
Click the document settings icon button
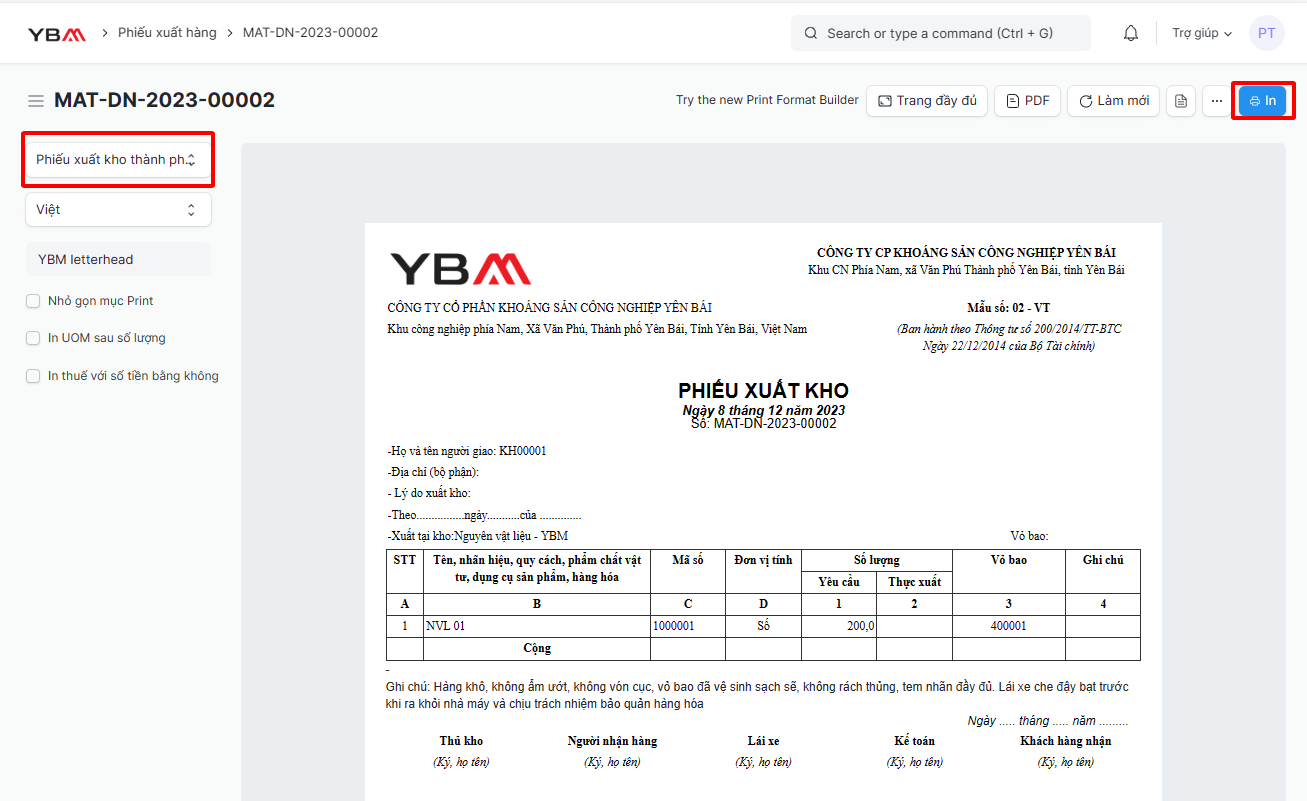[x=1181, y=101]
